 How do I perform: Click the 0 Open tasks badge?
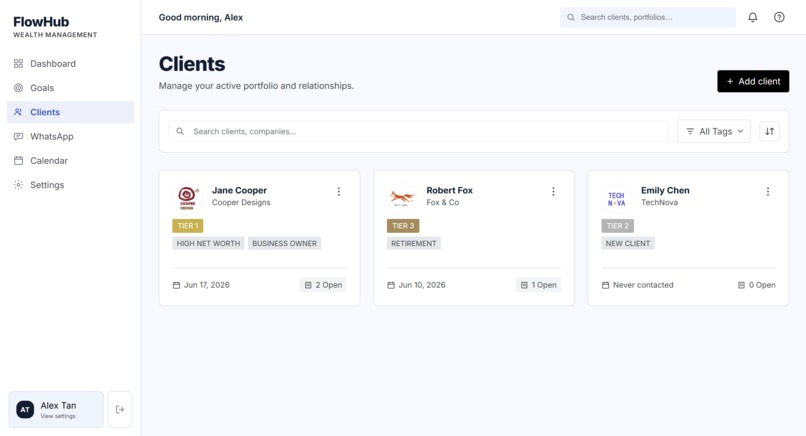point(757,285)
